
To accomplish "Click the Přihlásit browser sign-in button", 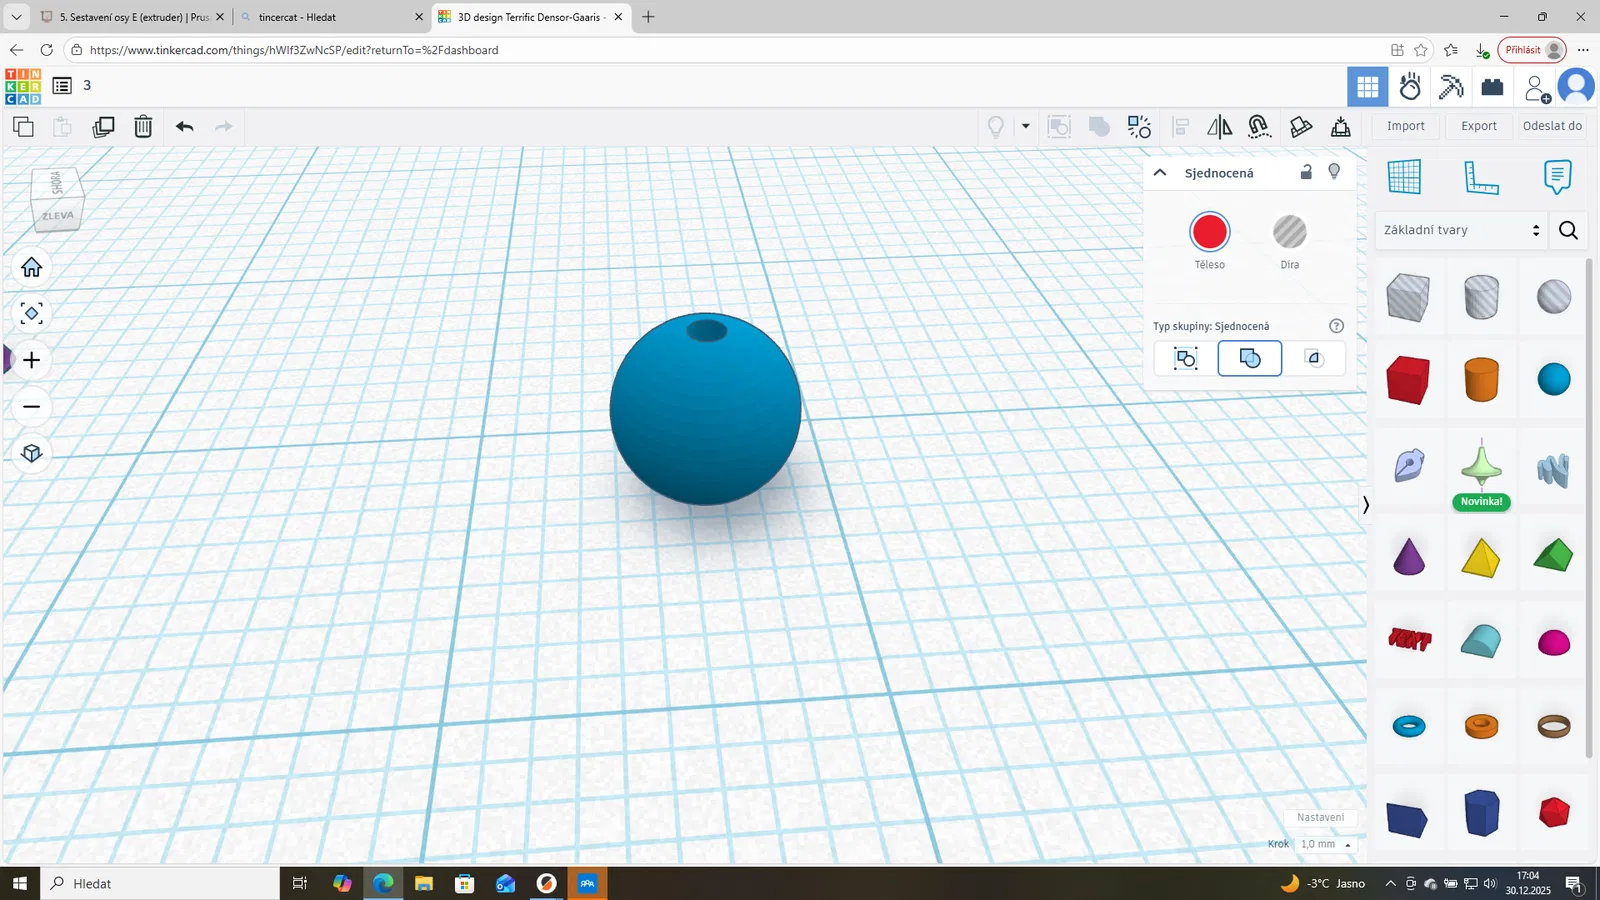I will click(1531, 50).
